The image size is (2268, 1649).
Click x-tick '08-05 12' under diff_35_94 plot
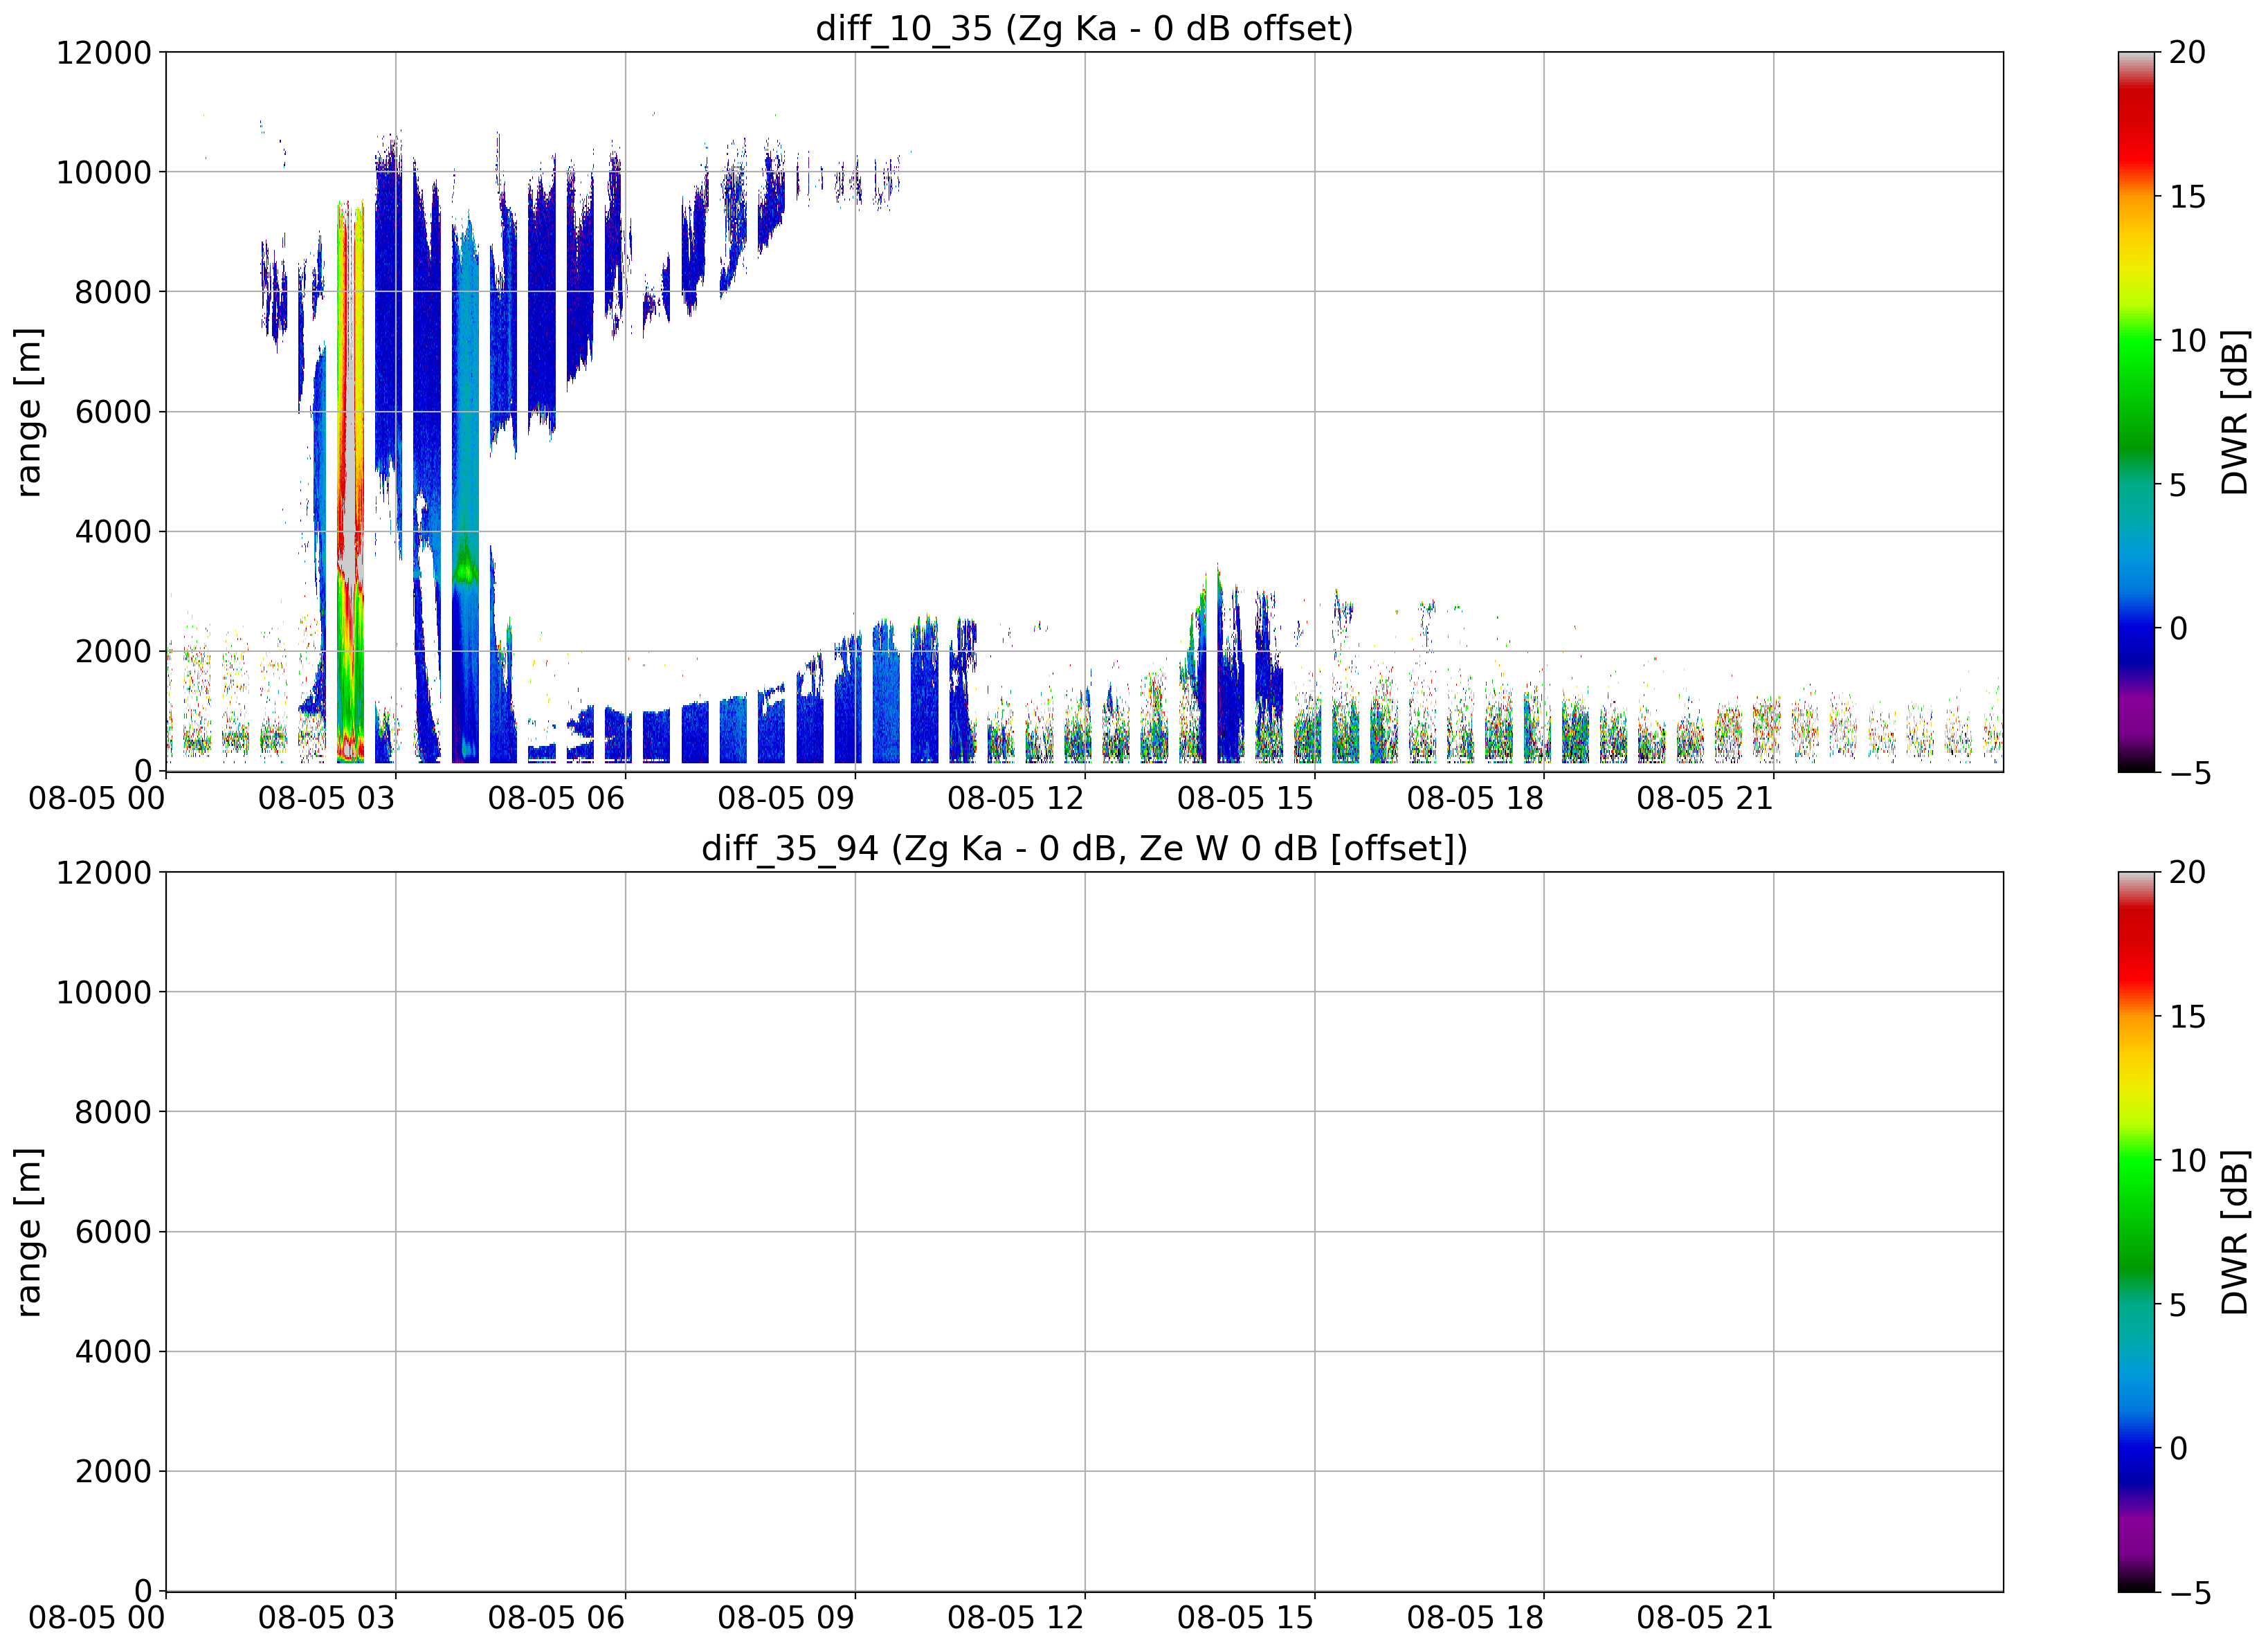1016,1618
